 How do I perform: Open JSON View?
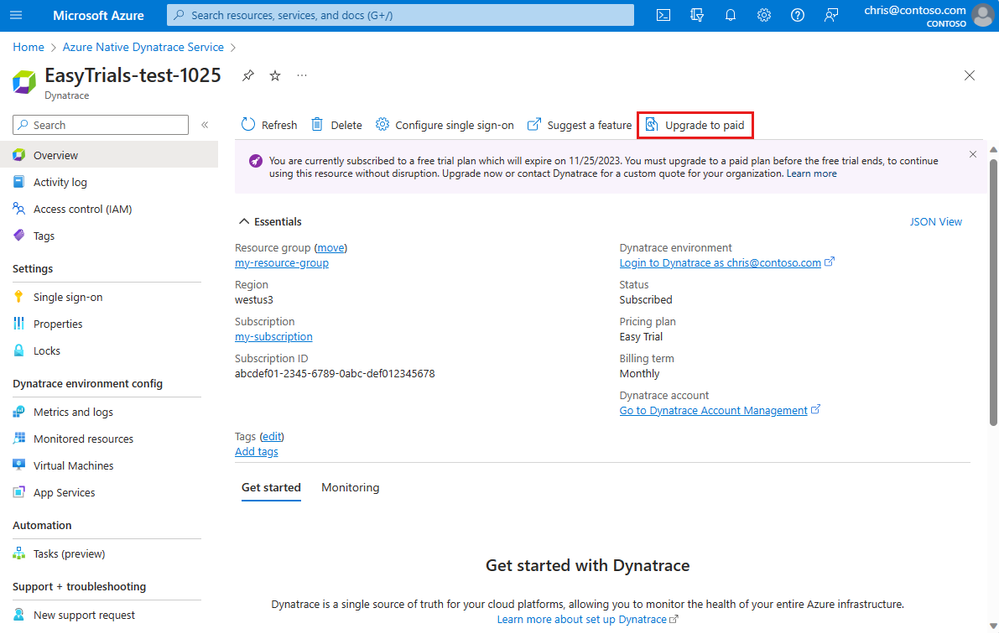click(x=935, y=222)
